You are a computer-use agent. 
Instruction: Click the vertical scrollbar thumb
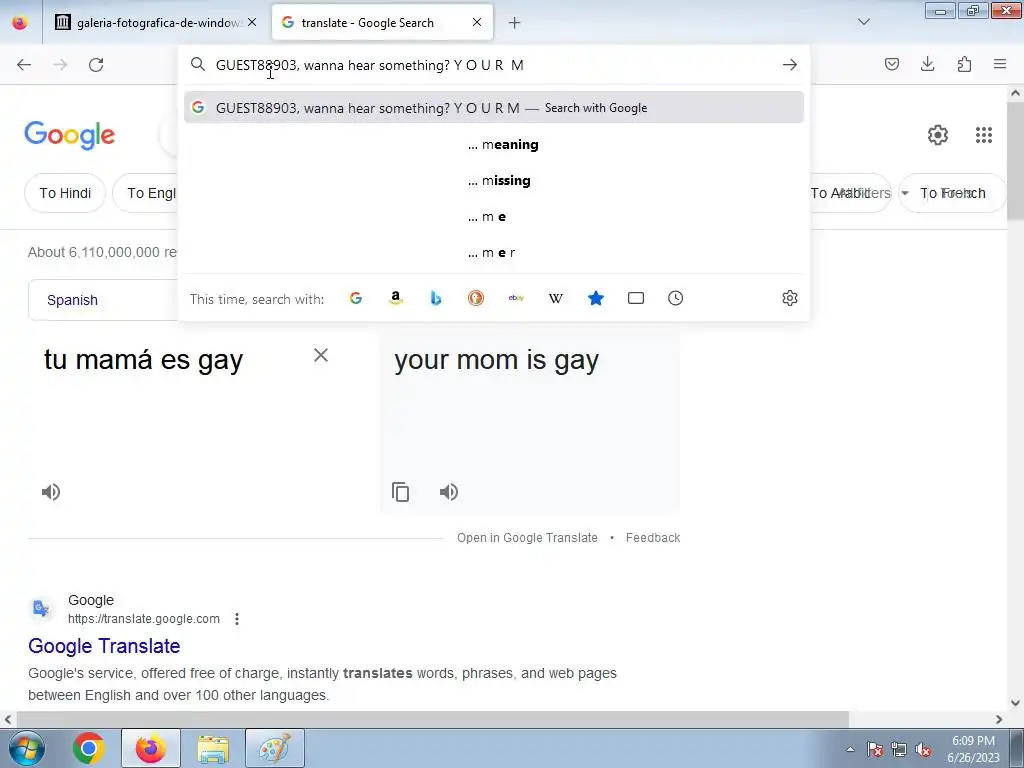[1015, 161]
